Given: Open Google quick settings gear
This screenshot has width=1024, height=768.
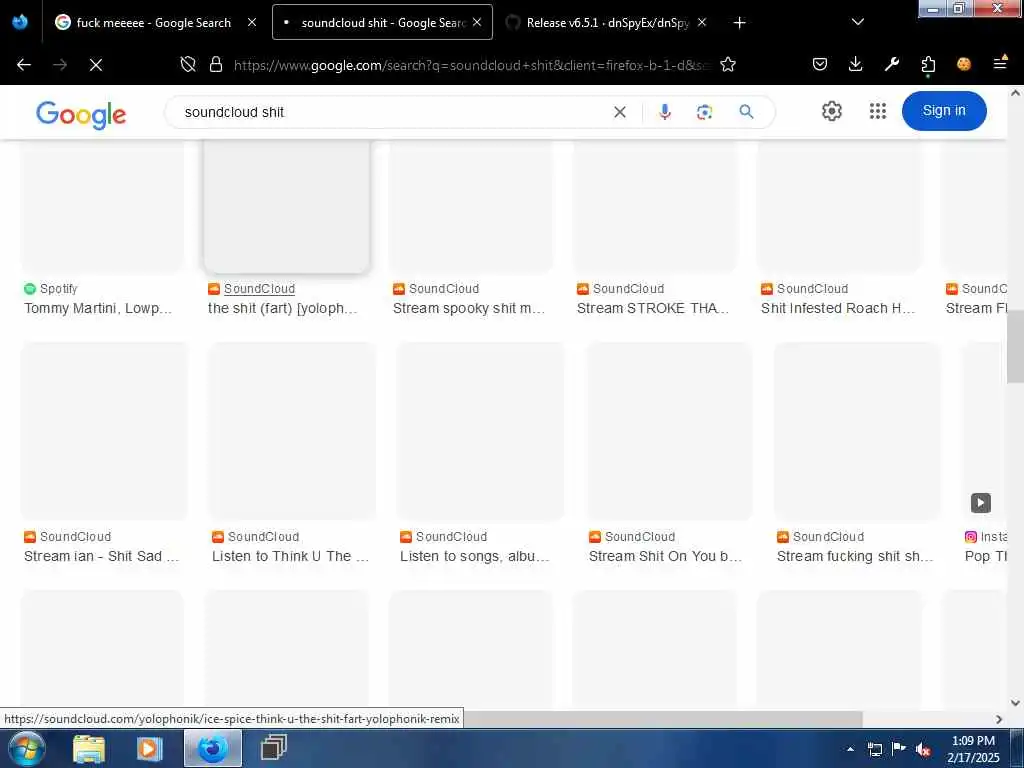Looking at the screenshot, I should tap(831, 111).
